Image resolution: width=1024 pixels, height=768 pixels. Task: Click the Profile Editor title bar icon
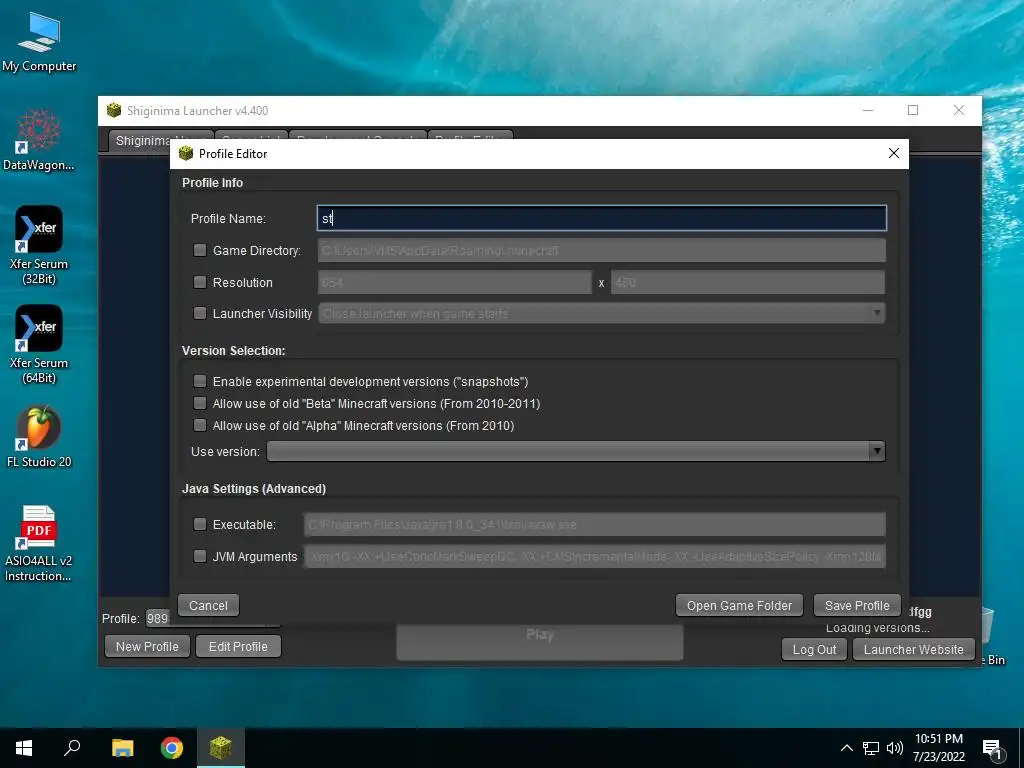pyautogui.click(x=186, y=153)
